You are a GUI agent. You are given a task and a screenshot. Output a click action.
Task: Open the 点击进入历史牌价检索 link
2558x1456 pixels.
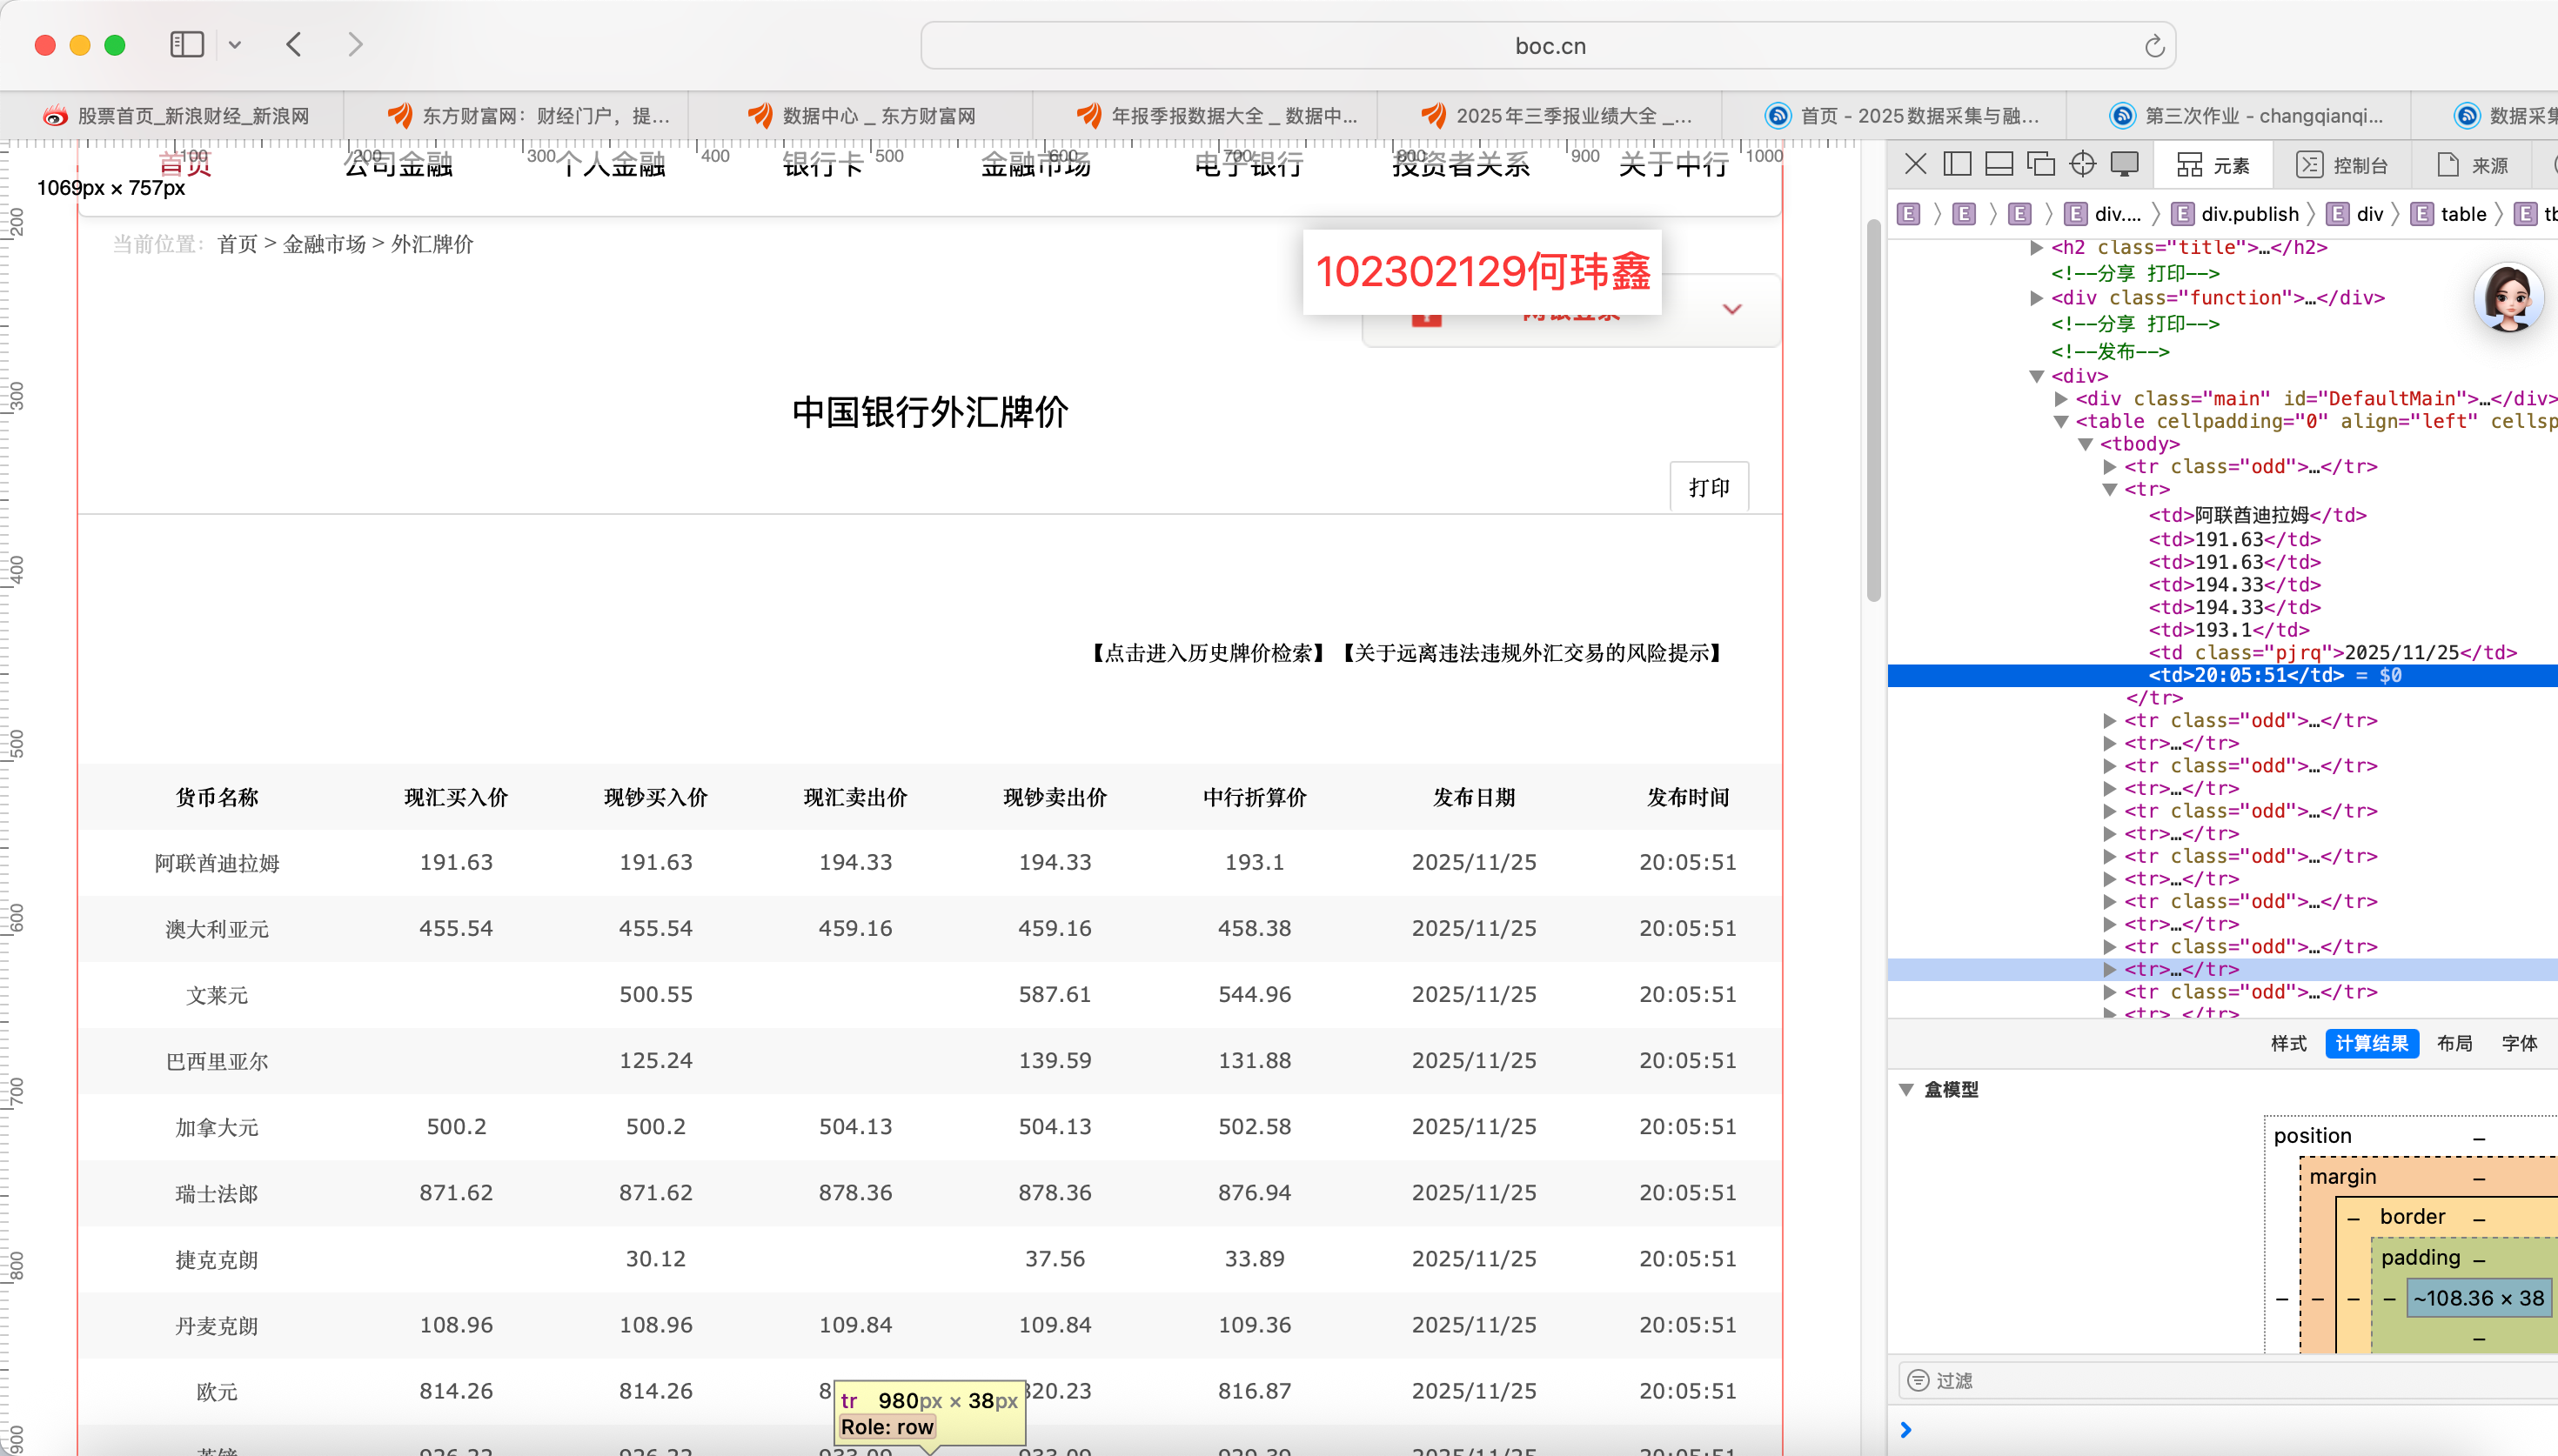click(x=1208, y=653)
